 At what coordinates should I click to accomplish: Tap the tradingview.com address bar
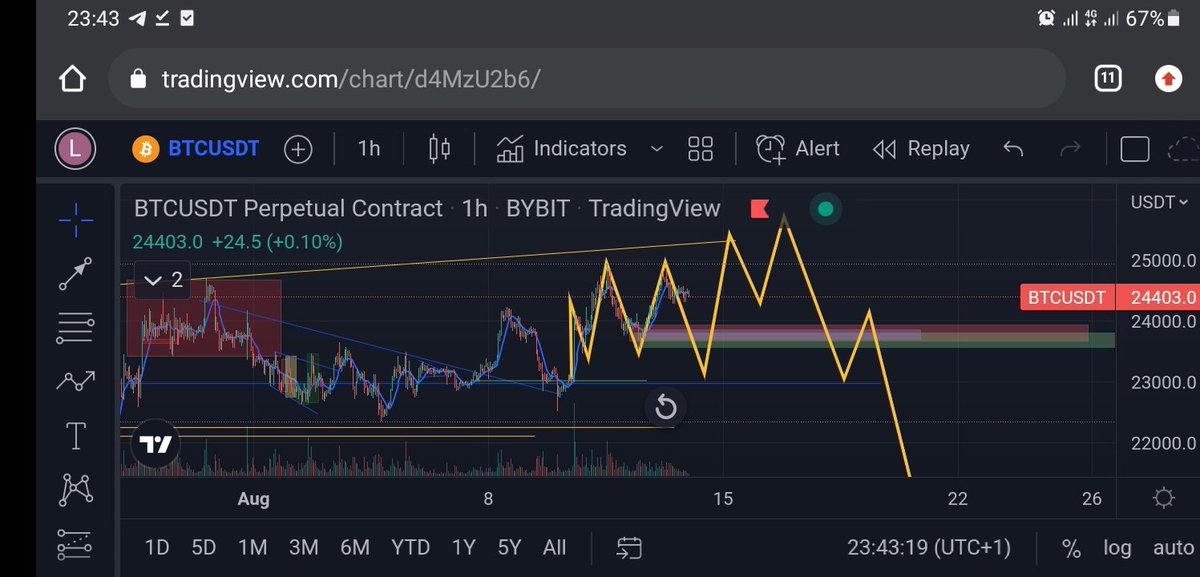coord(587,79)
